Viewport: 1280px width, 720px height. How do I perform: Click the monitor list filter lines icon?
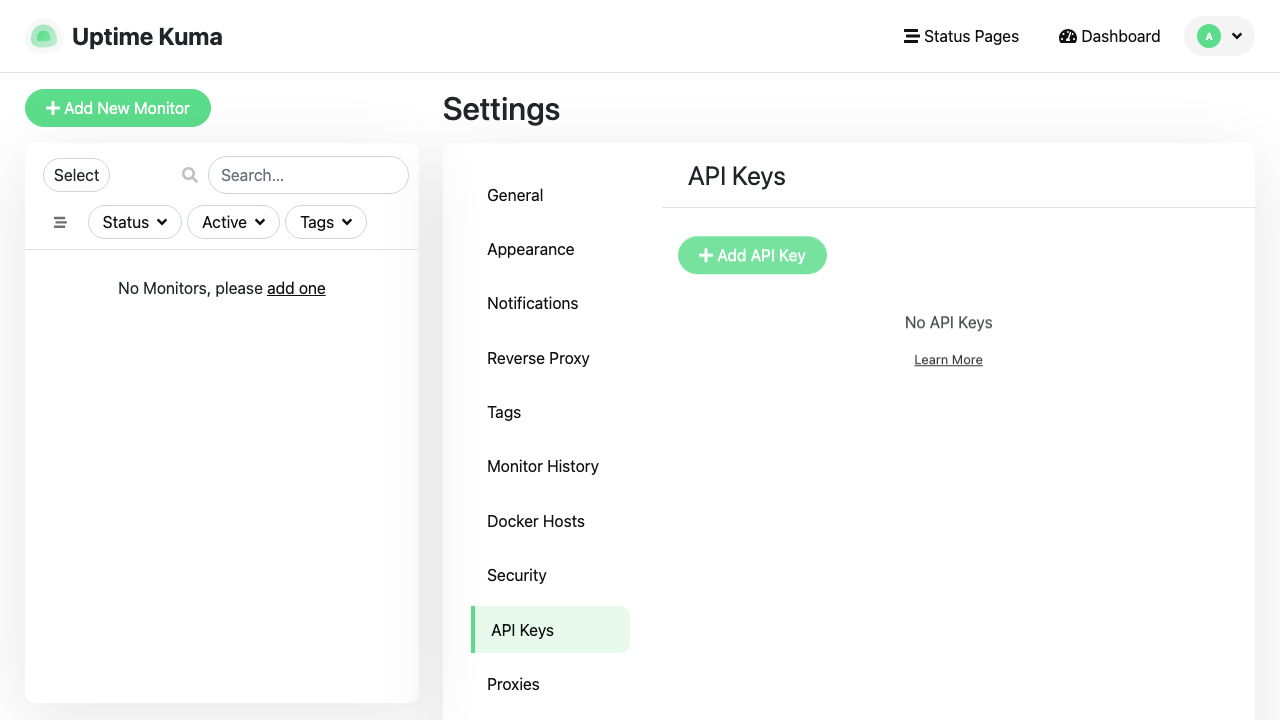[x=60, y=222]
